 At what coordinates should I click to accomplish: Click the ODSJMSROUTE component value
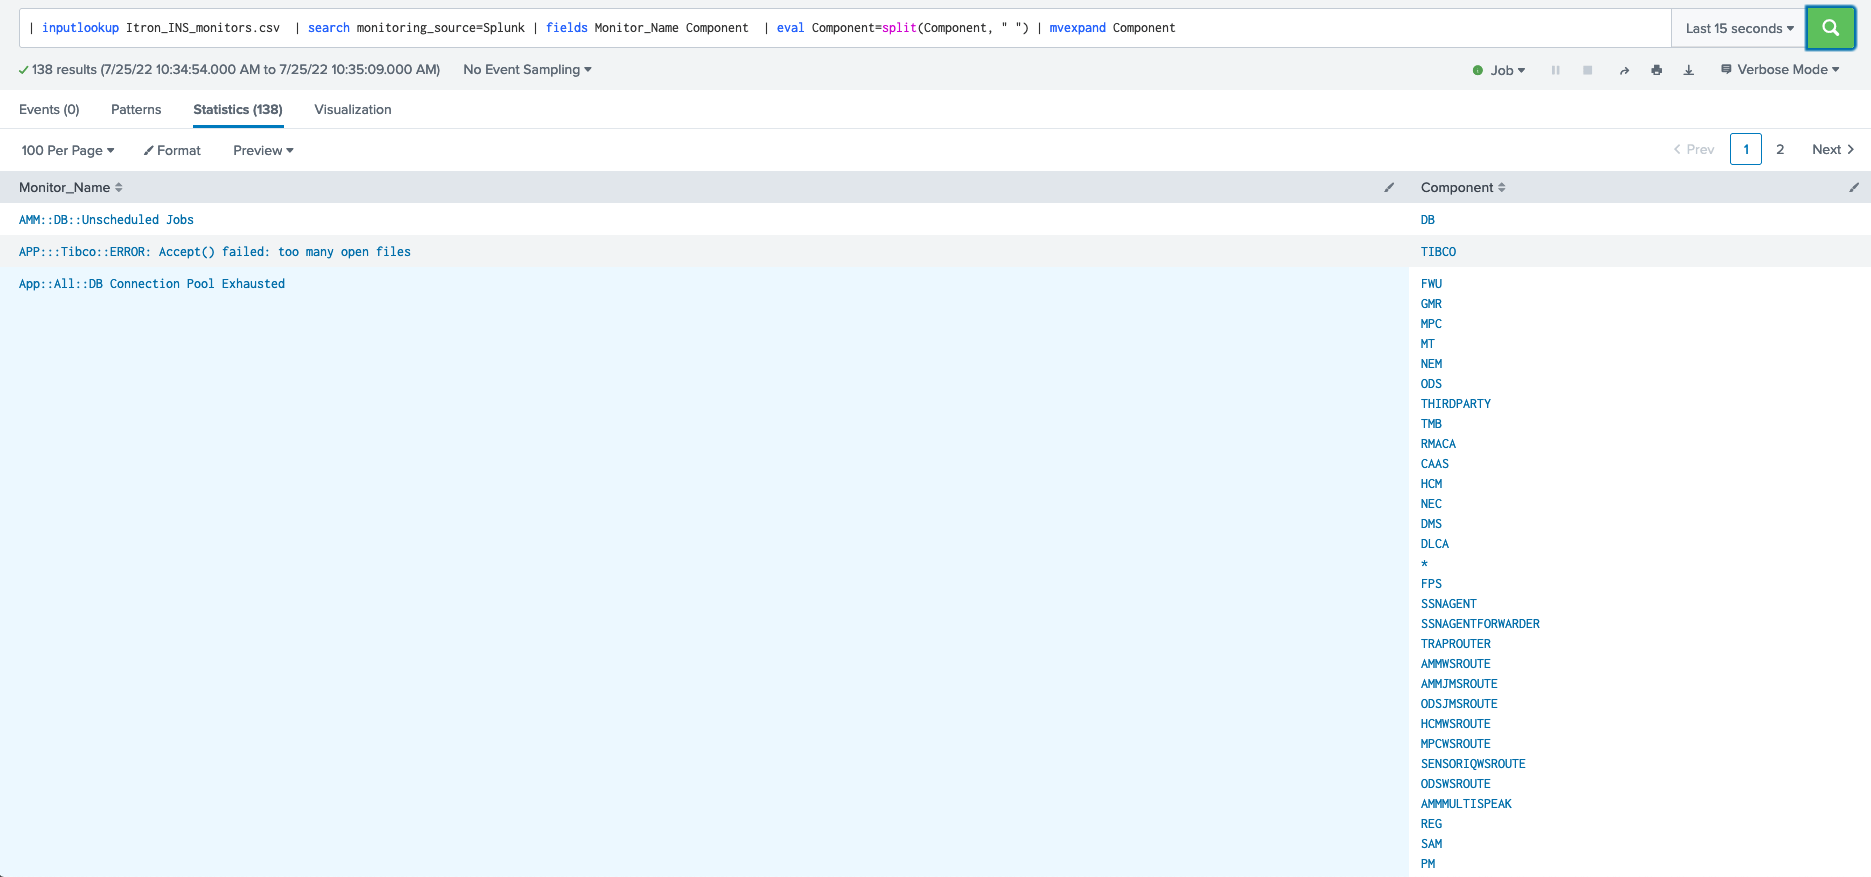click(x=1459, y=703)
